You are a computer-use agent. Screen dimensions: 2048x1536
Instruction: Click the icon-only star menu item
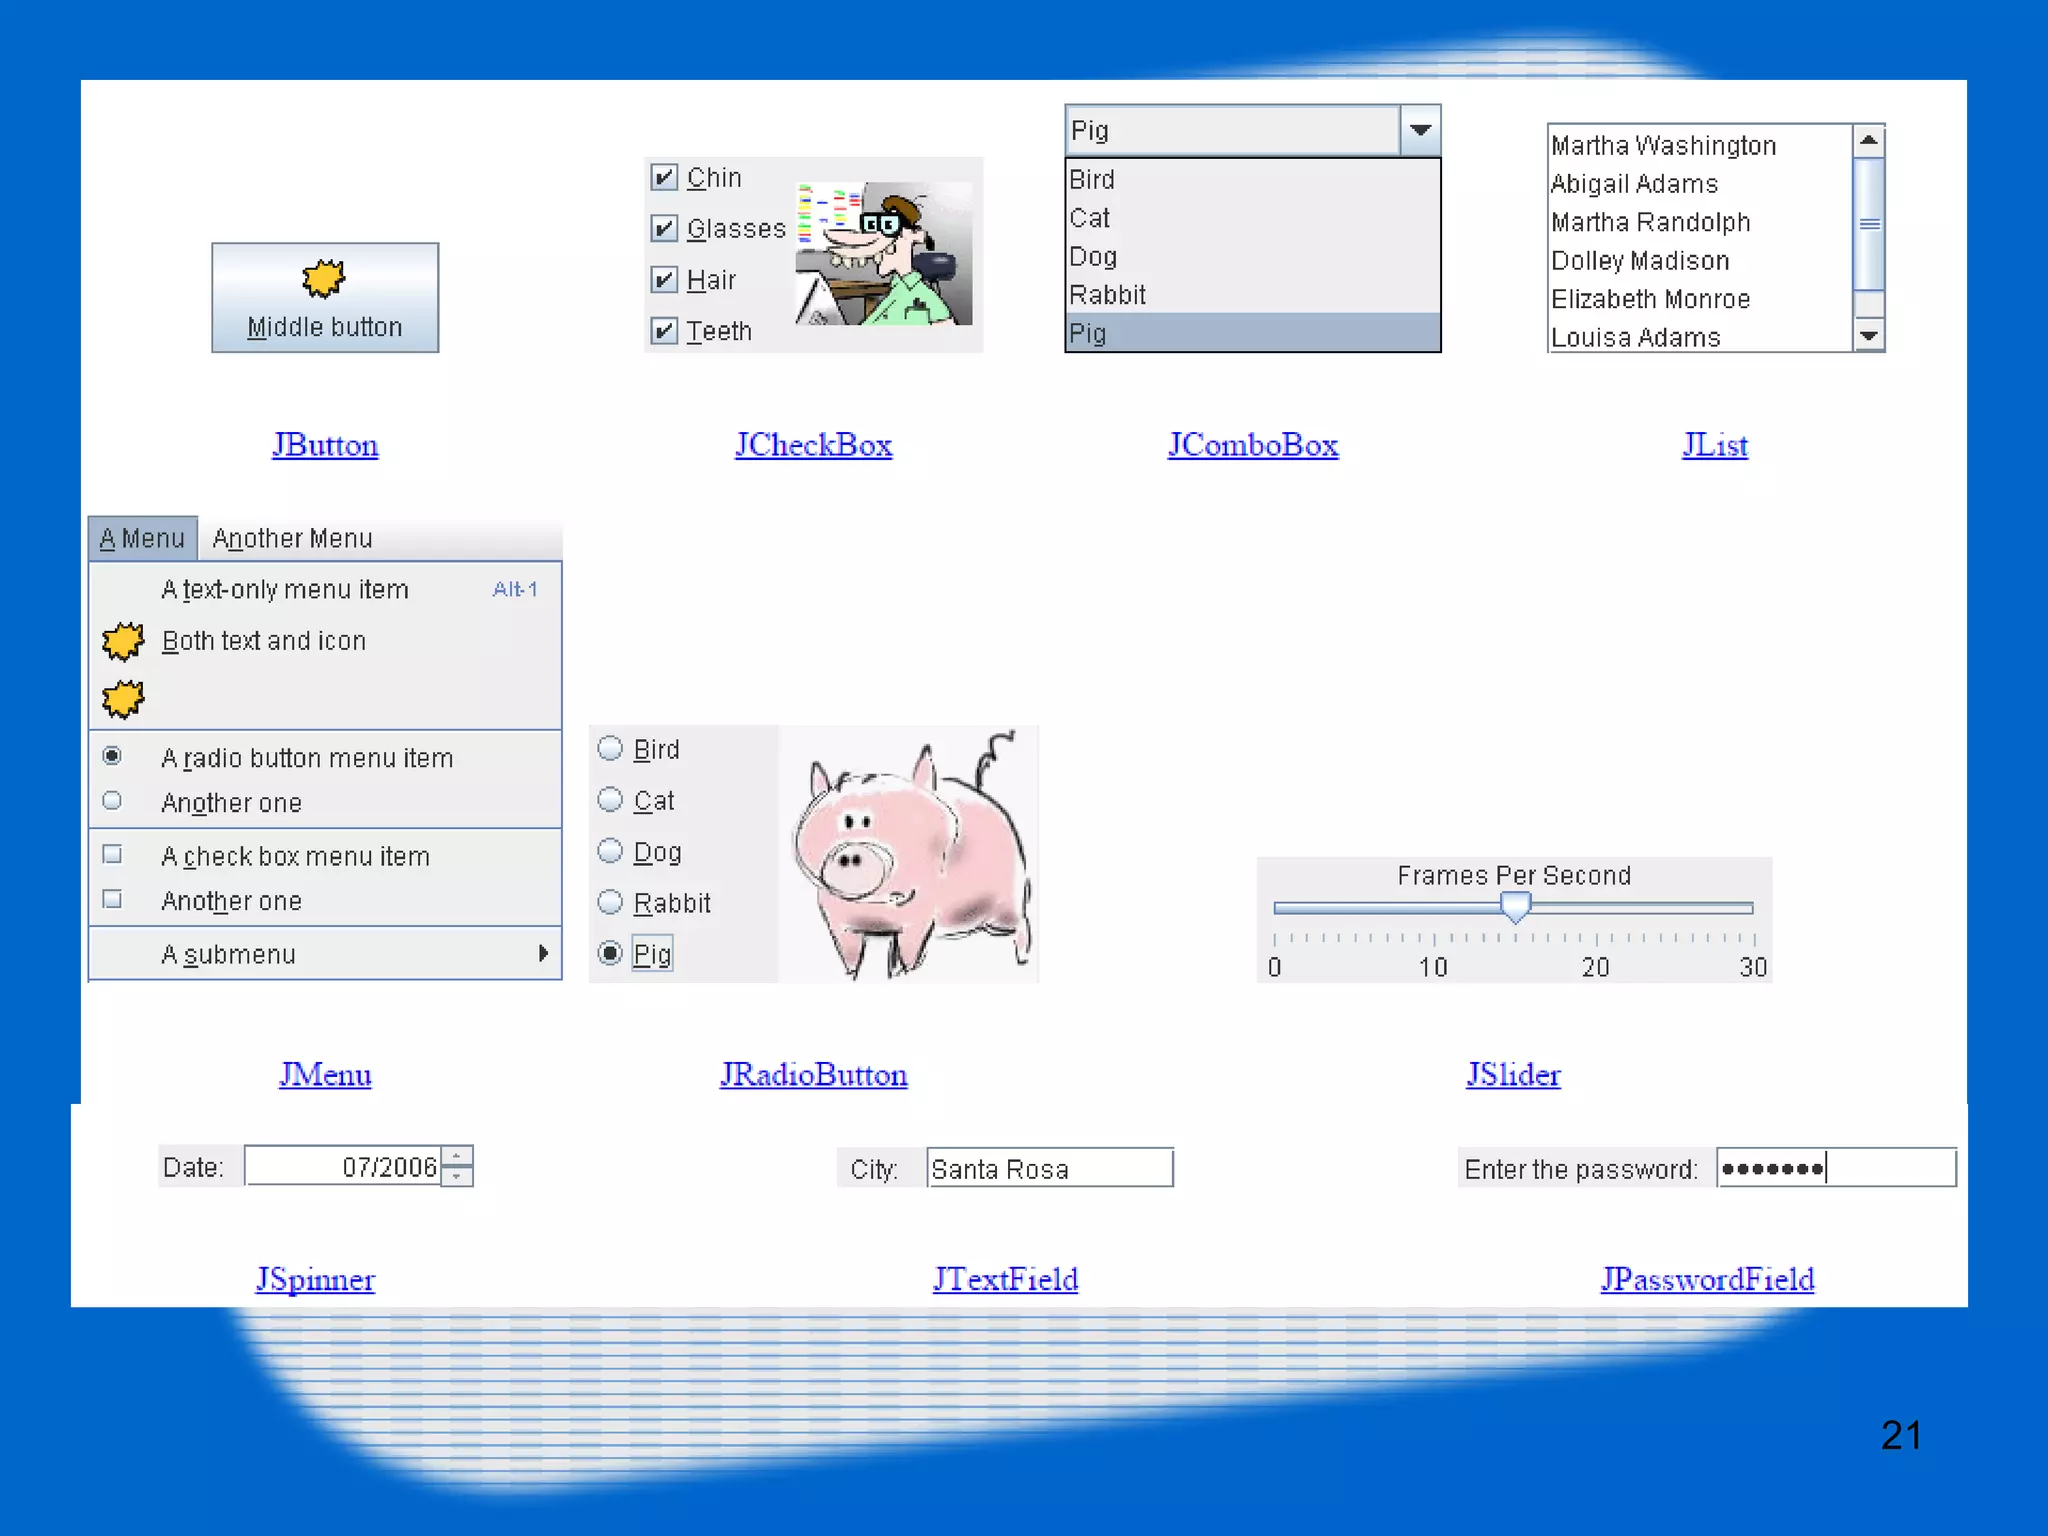tap(123, 699)
